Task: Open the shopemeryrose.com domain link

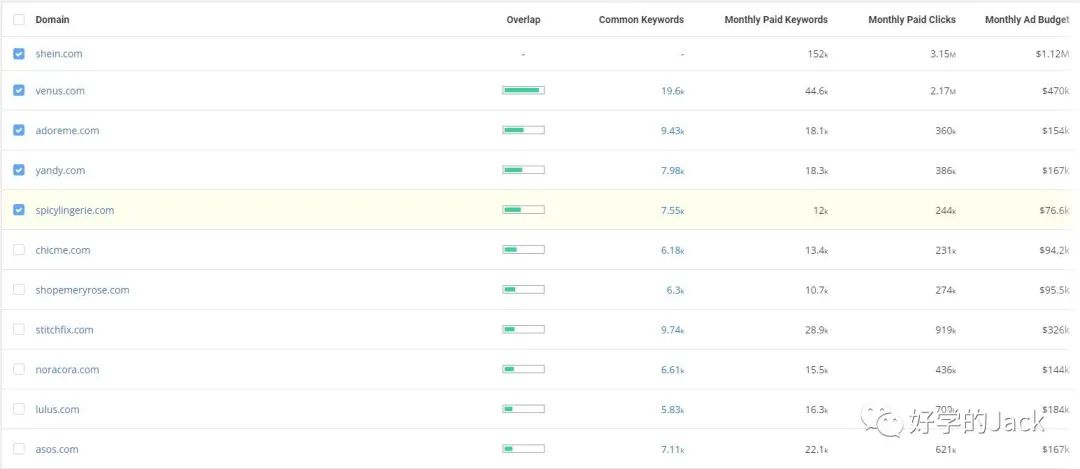Action: pos(82,290)
